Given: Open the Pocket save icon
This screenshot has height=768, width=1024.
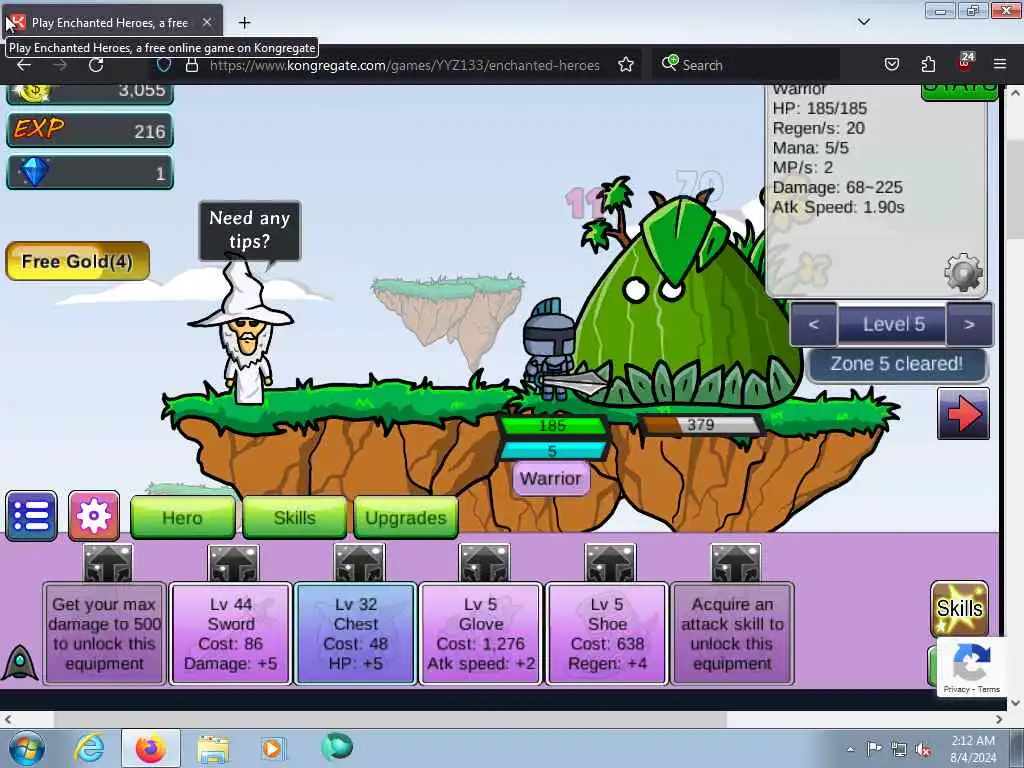Looking at the screenshot, I should [x=891, y=65].
